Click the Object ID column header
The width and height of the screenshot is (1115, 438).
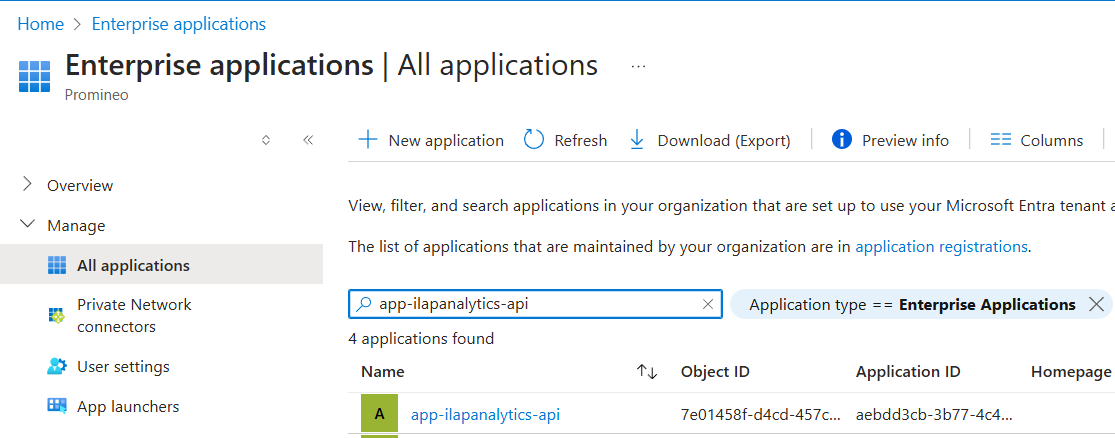tap(715, 371)
